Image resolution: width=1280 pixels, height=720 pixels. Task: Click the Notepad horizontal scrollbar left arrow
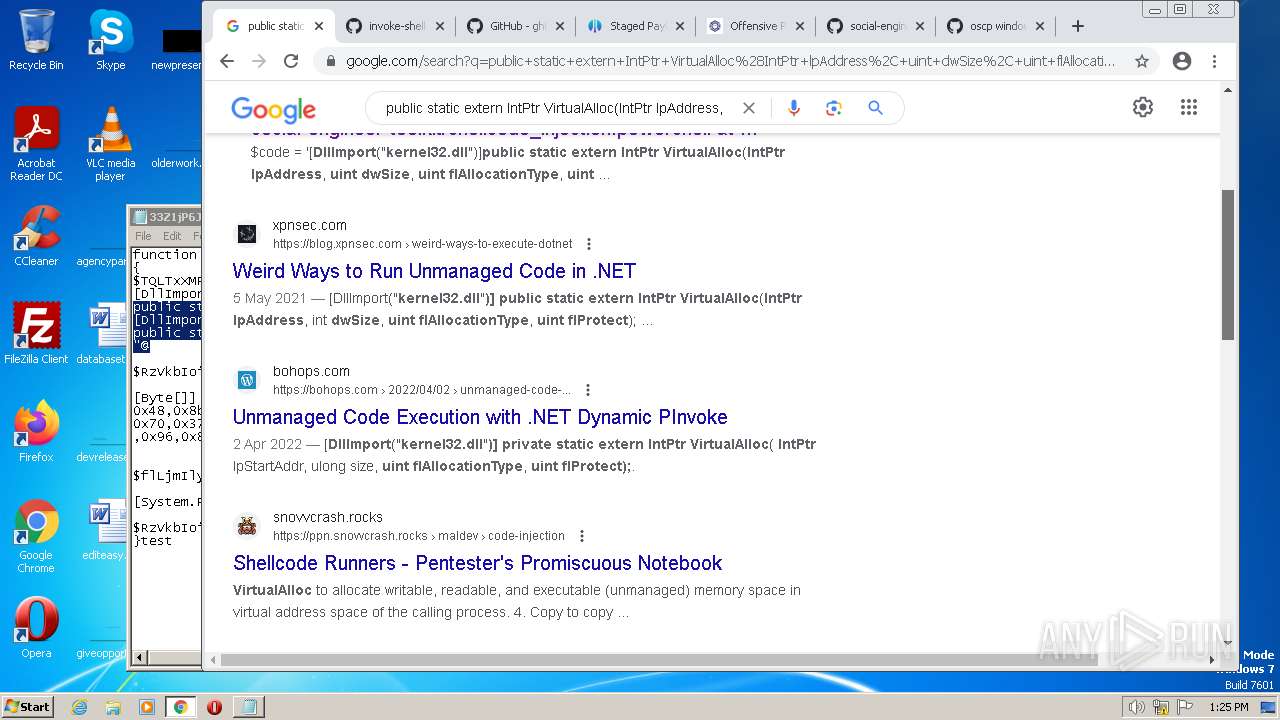pos(140,657)
